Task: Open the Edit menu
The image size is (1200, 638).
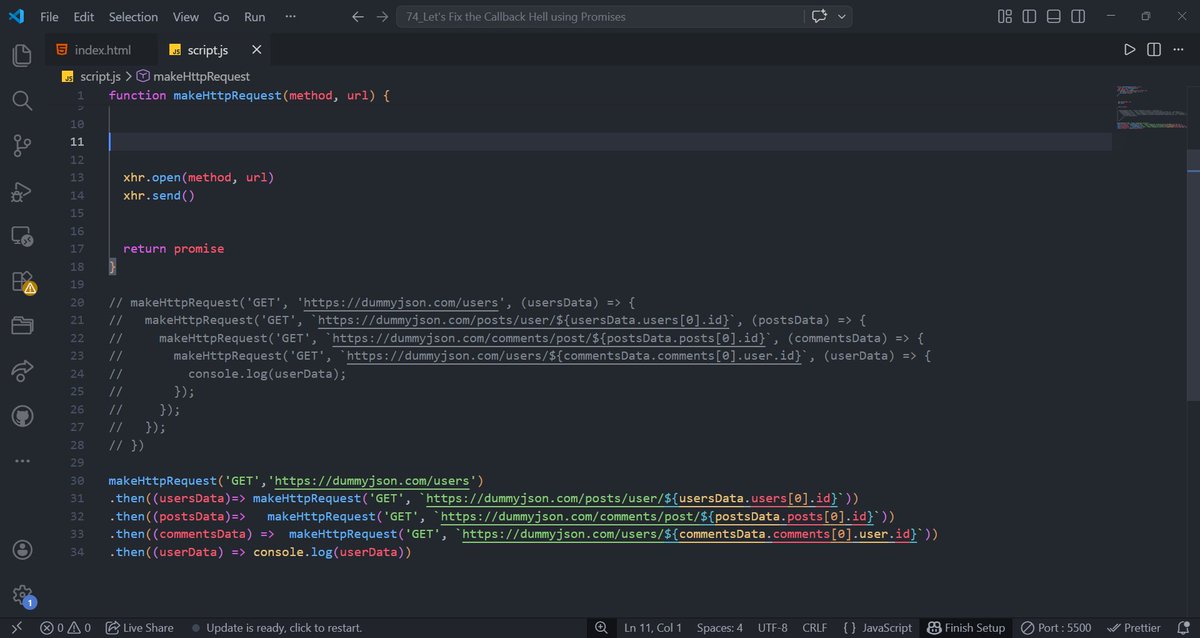Action: click(84, 17)
